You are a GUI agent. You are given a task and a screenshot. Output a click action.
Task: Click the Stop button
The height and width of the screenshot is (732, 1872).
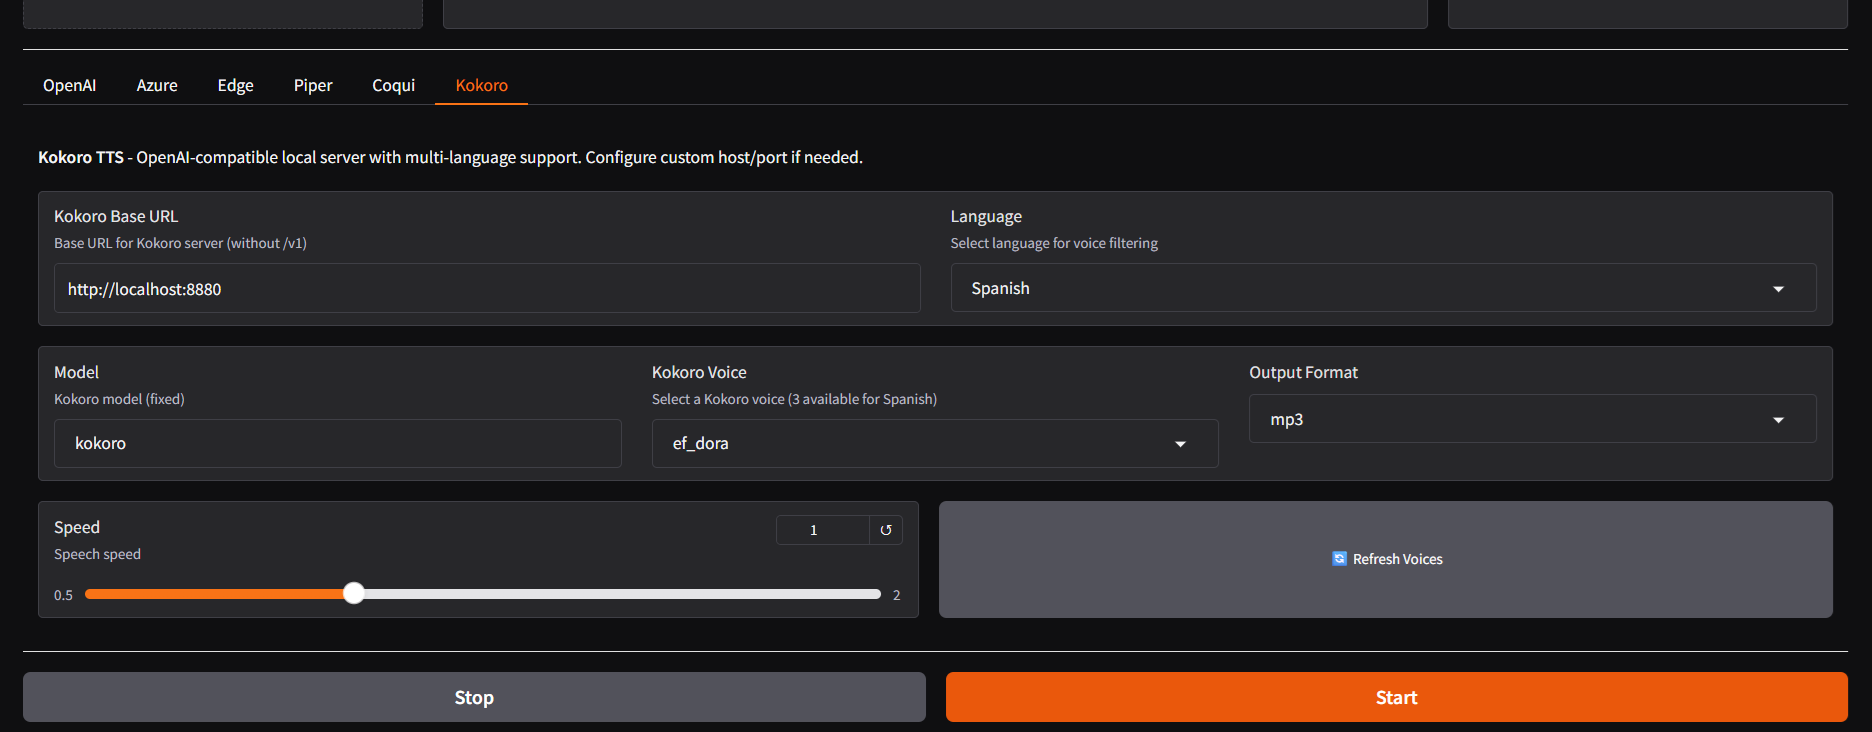(474, 697)
